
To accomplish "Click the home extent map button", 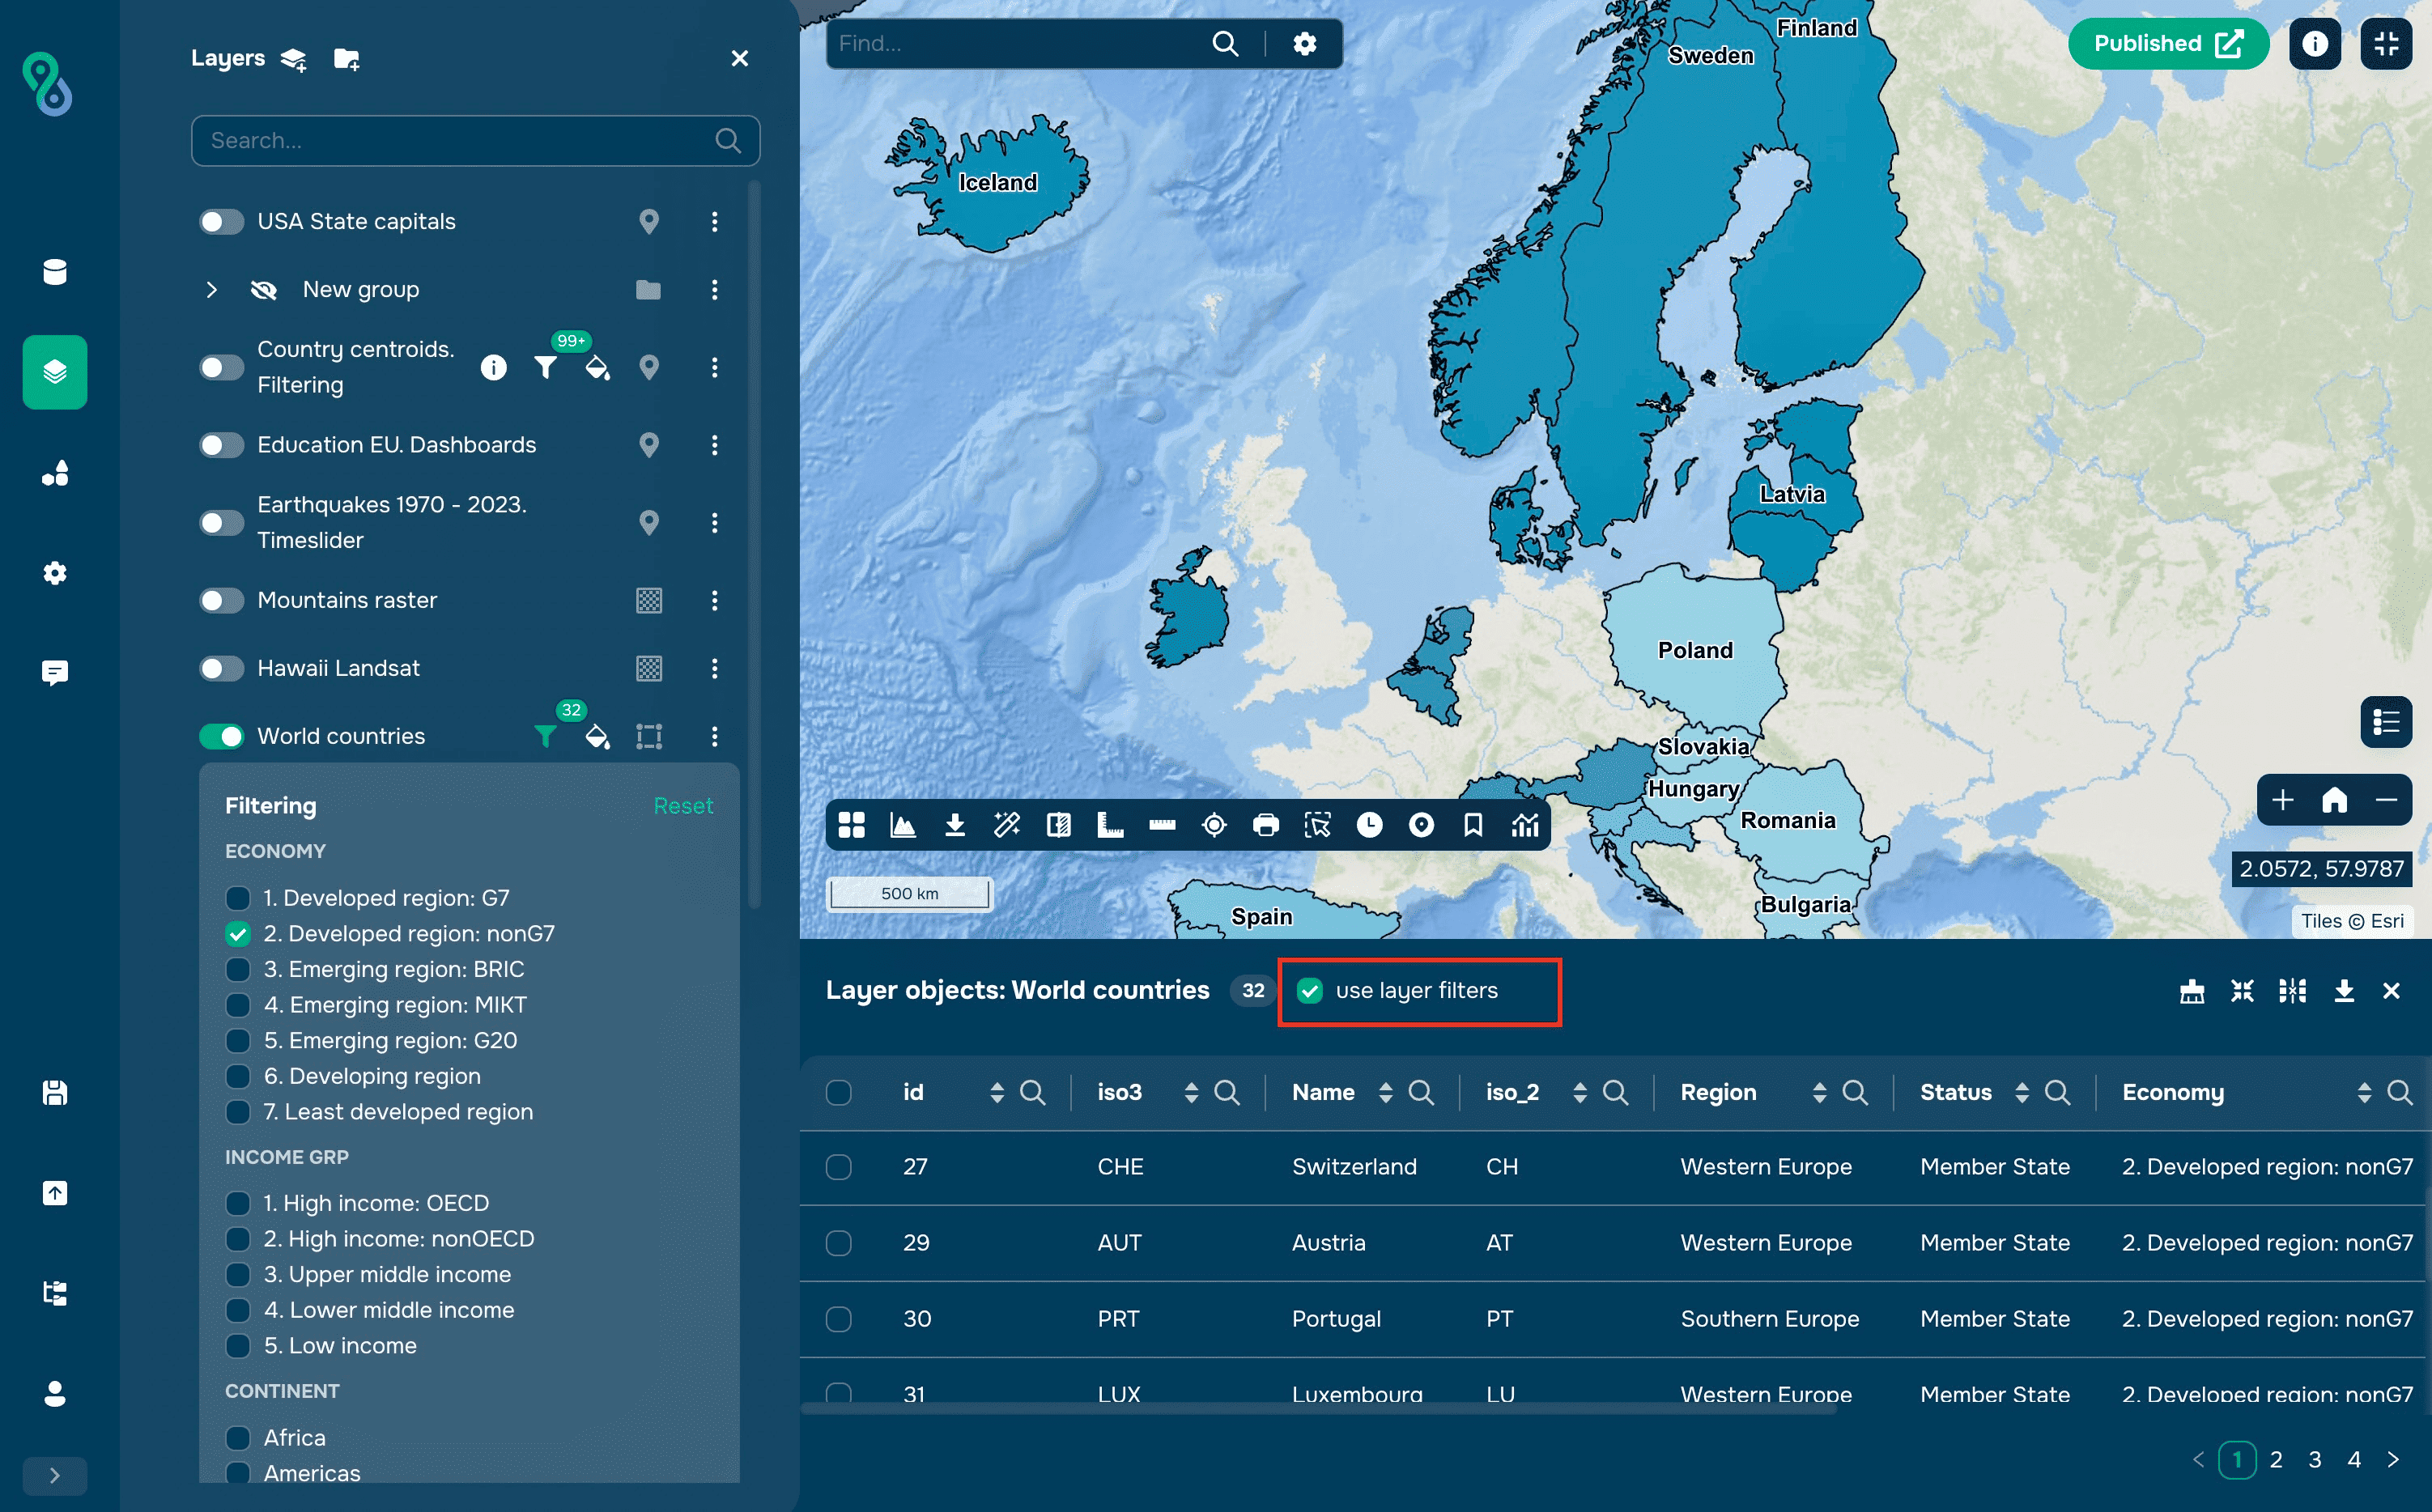I will click(2334, 800).
